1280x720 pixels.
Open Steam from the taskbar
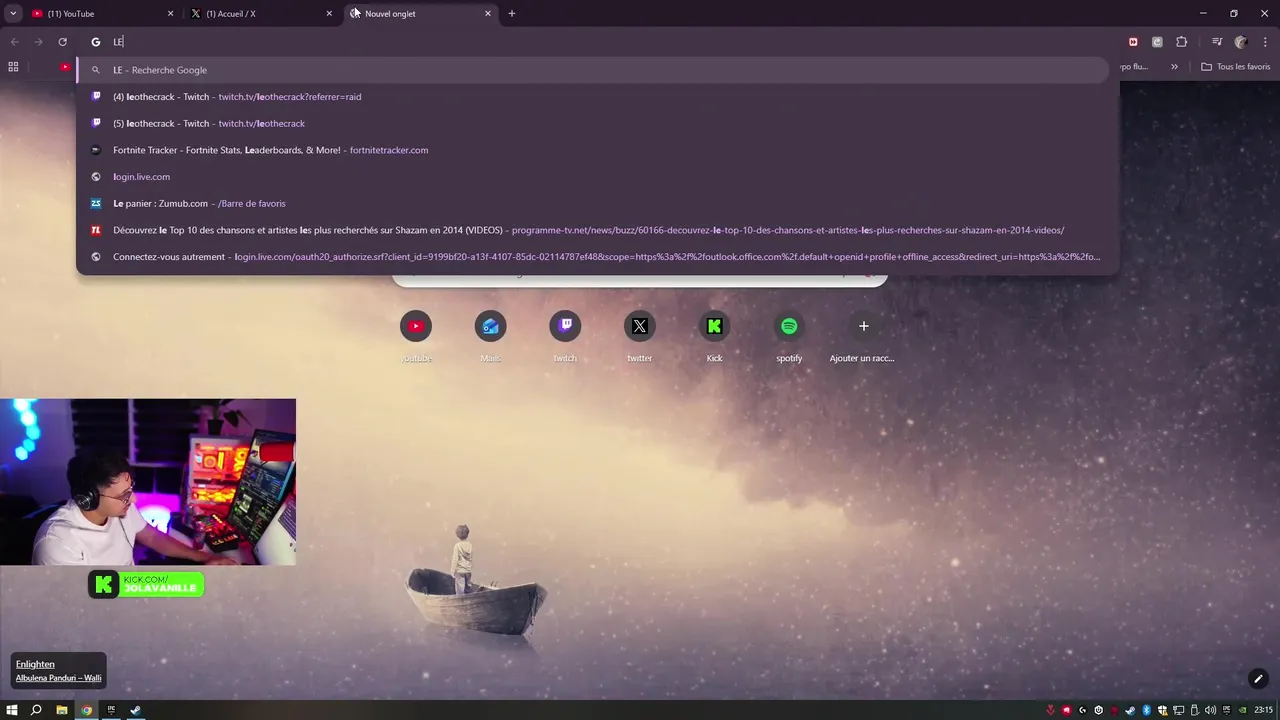tap(136, 710)
